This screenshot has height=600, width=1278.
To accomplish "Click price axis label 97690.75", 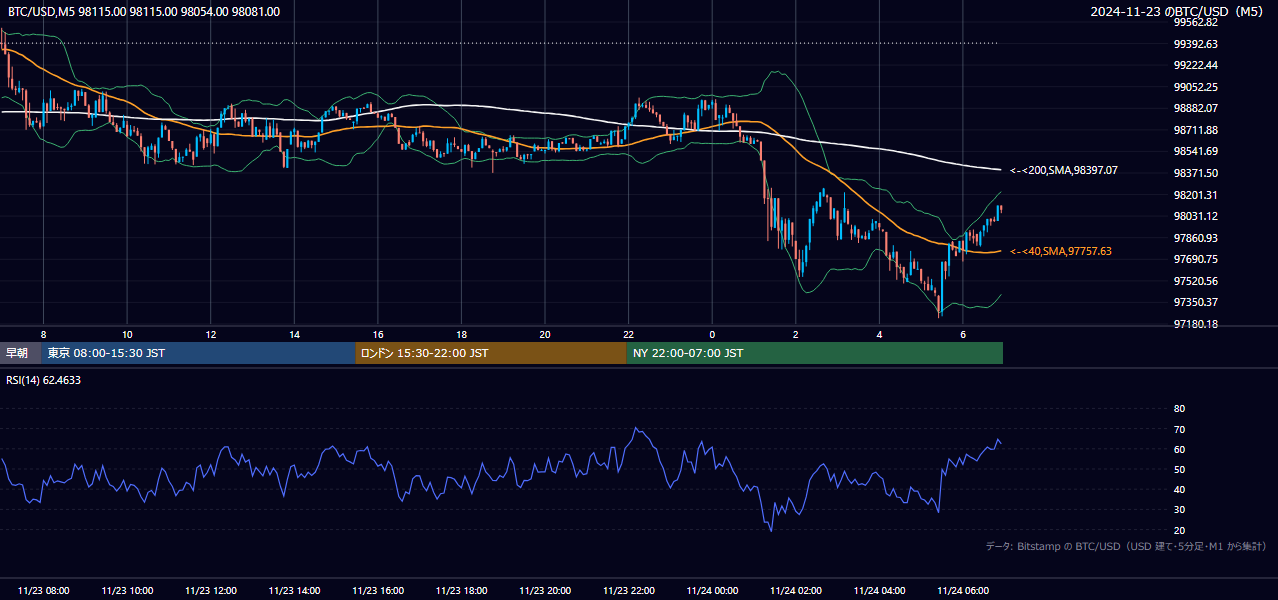I will [x=1196, y=259].
